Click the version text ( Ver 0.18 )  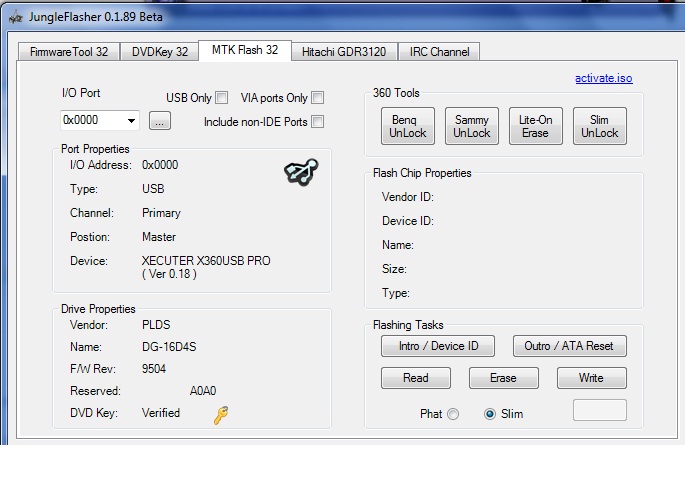[169, 274]
